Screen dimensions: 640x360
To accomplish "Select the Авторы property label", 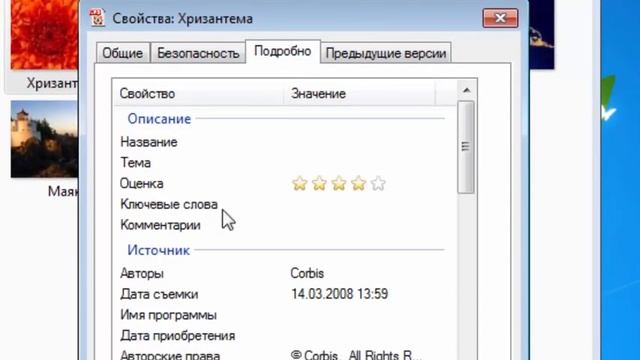I will 142,273.
